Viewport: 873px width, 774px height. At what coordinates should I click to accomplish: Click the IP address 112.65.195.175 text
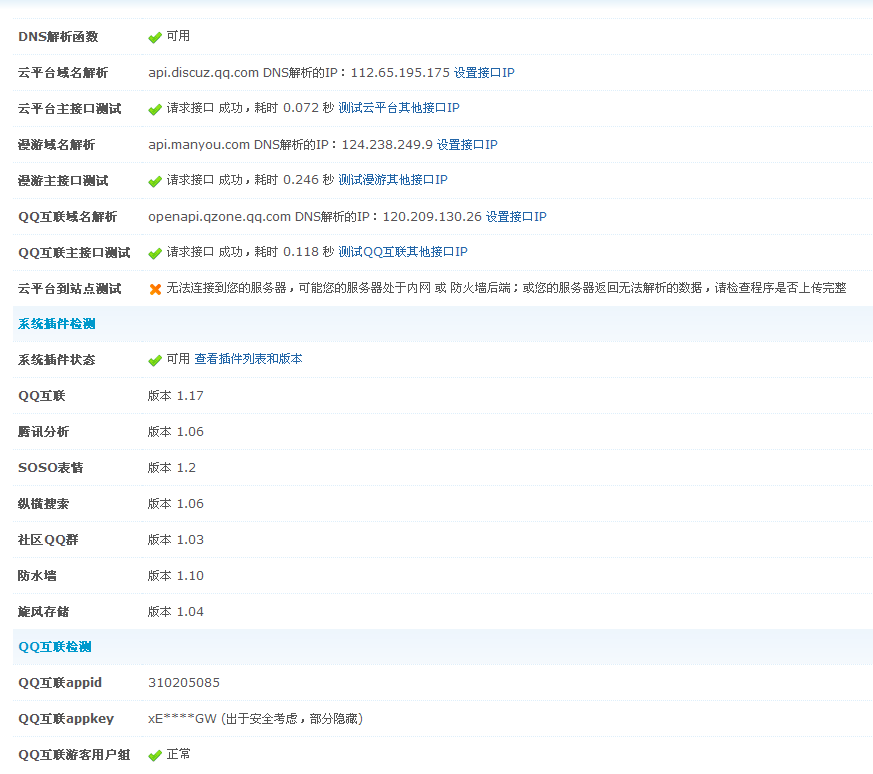click(x=400, y=72)
